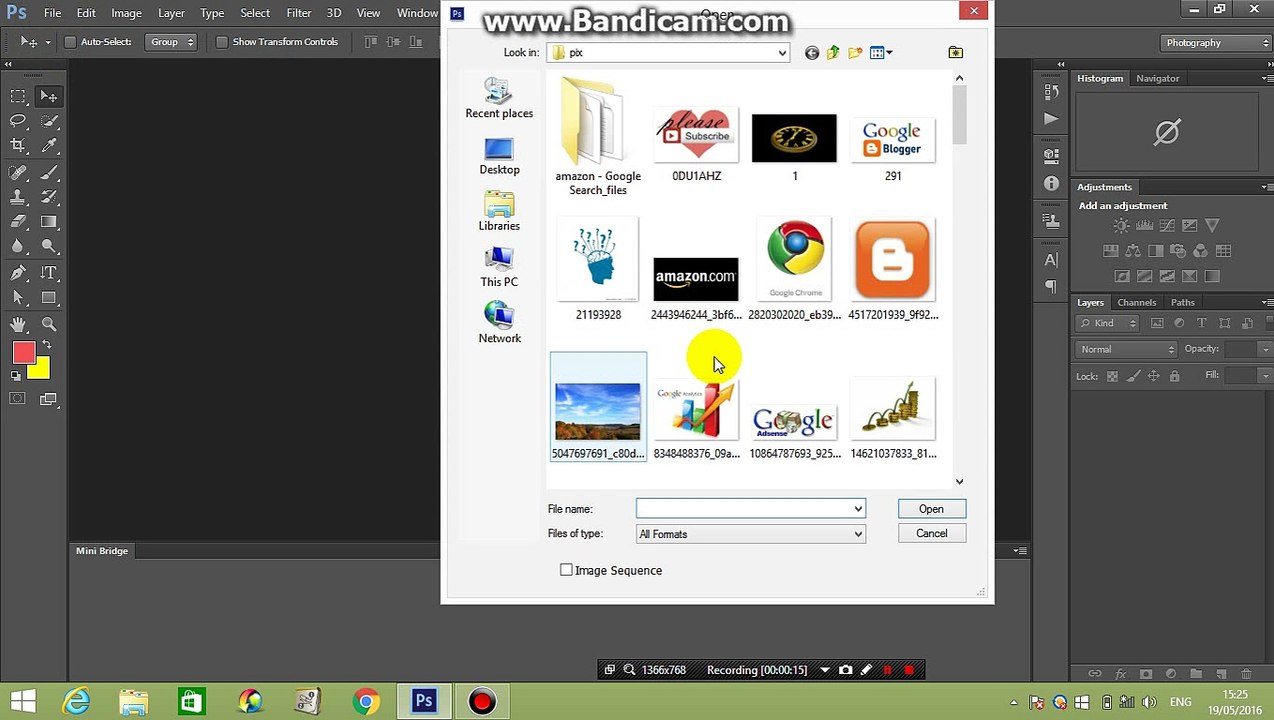
Task: Open the Network location in sidebar
Action: (x=499, y=323)
